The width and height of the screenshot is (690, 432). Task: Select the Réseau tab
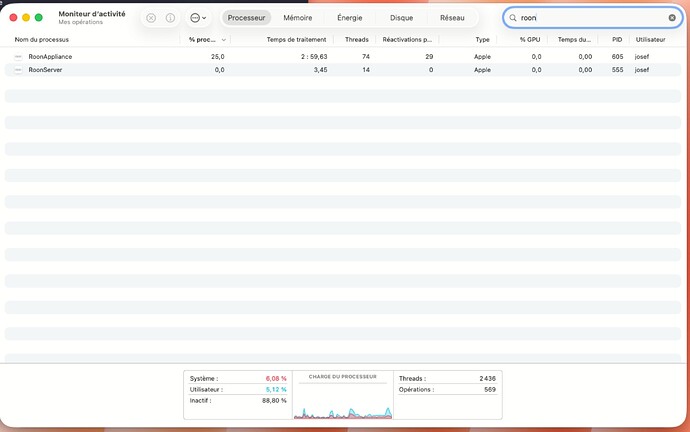point(452,18)
